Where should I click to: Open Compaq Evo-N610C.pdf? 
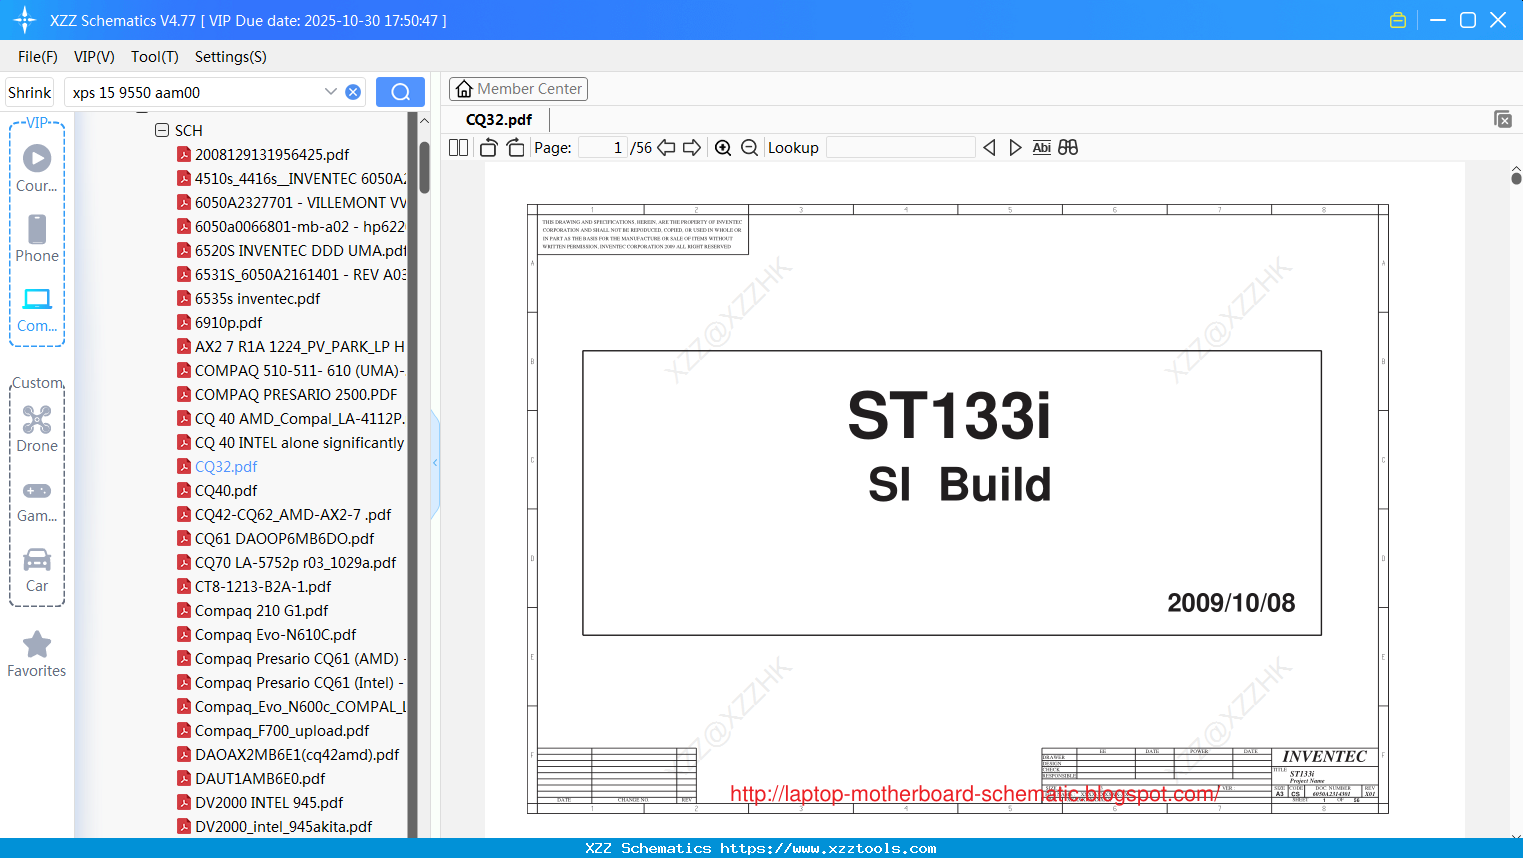pos(275,634)
